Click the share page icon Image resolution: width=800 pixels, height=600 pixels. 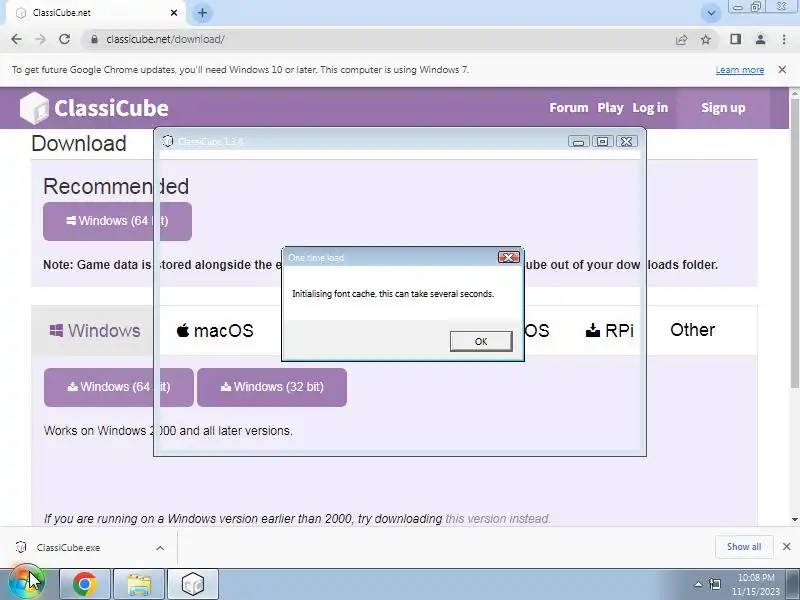pyautogui.click(x=681, y=39)
